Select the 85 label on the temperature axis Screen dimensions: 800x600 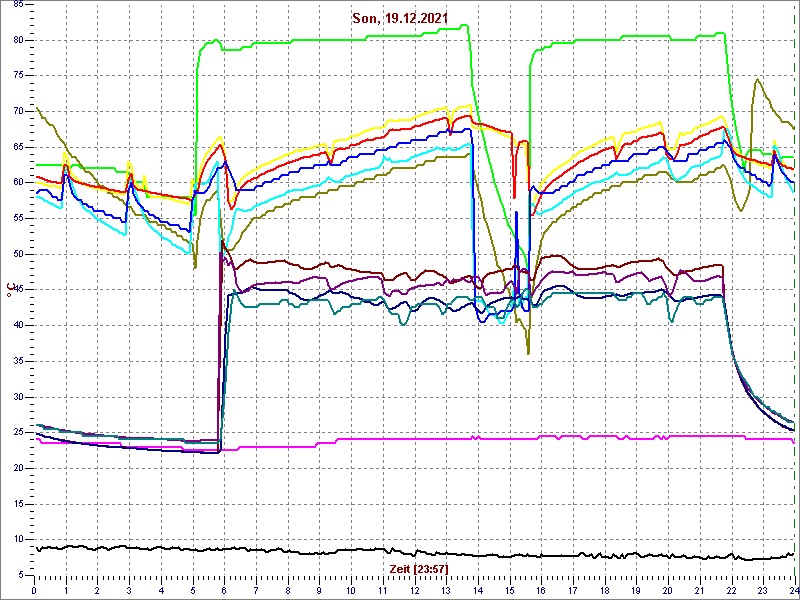click(x=18, y=5)
